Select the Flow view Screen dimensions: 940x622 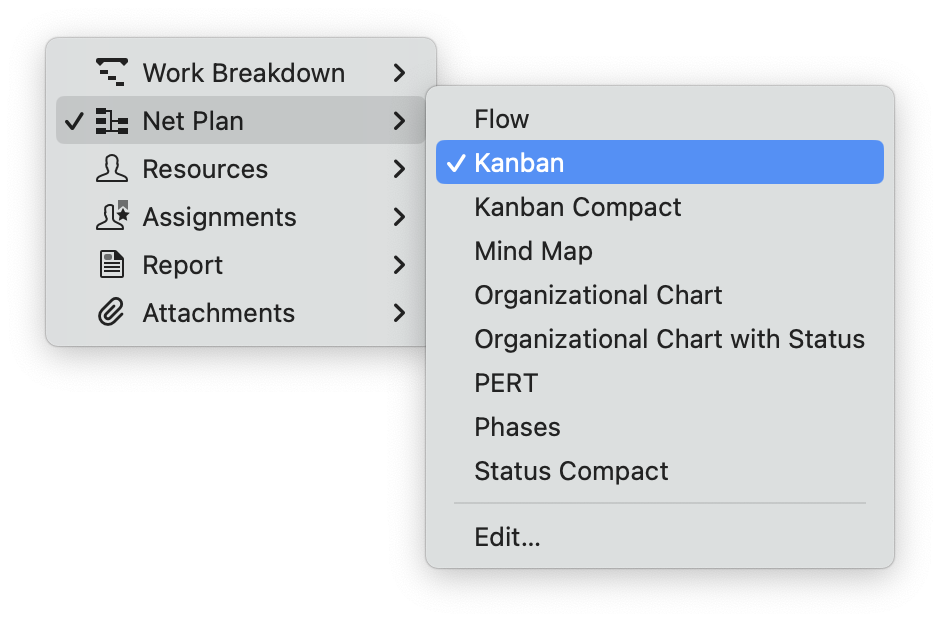pos(500,118)
